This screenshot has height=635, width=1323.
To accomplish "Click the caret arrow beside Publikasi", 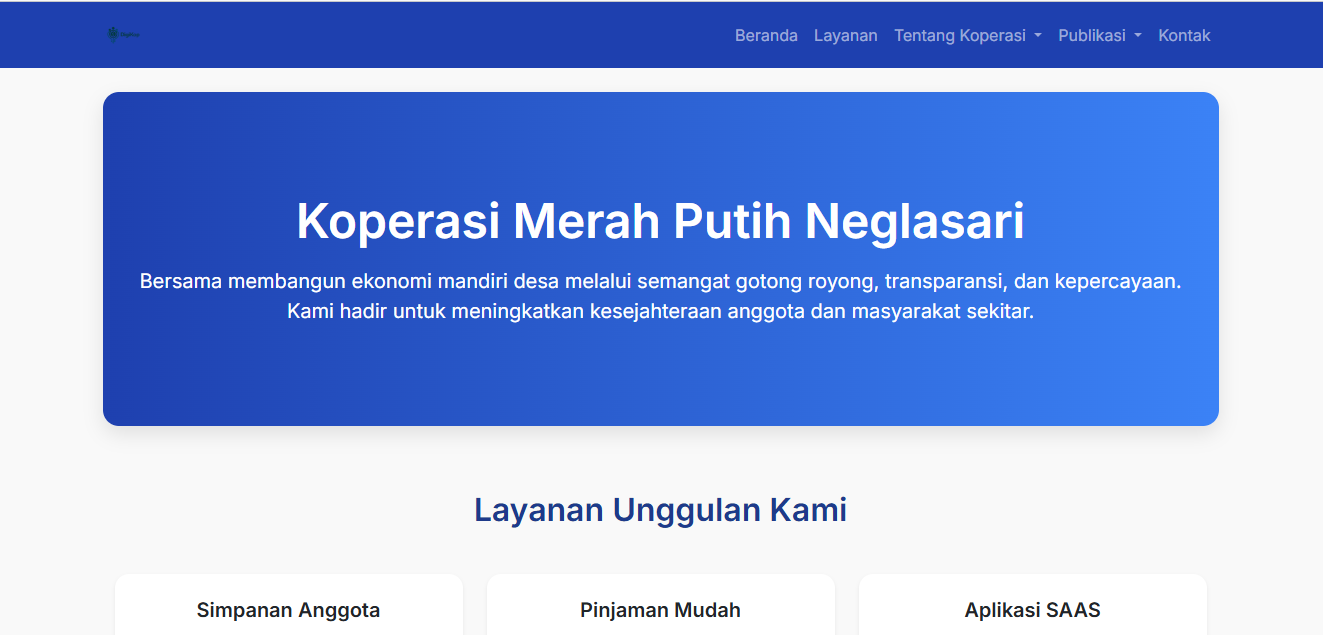I will click(x=1138, y=36).
